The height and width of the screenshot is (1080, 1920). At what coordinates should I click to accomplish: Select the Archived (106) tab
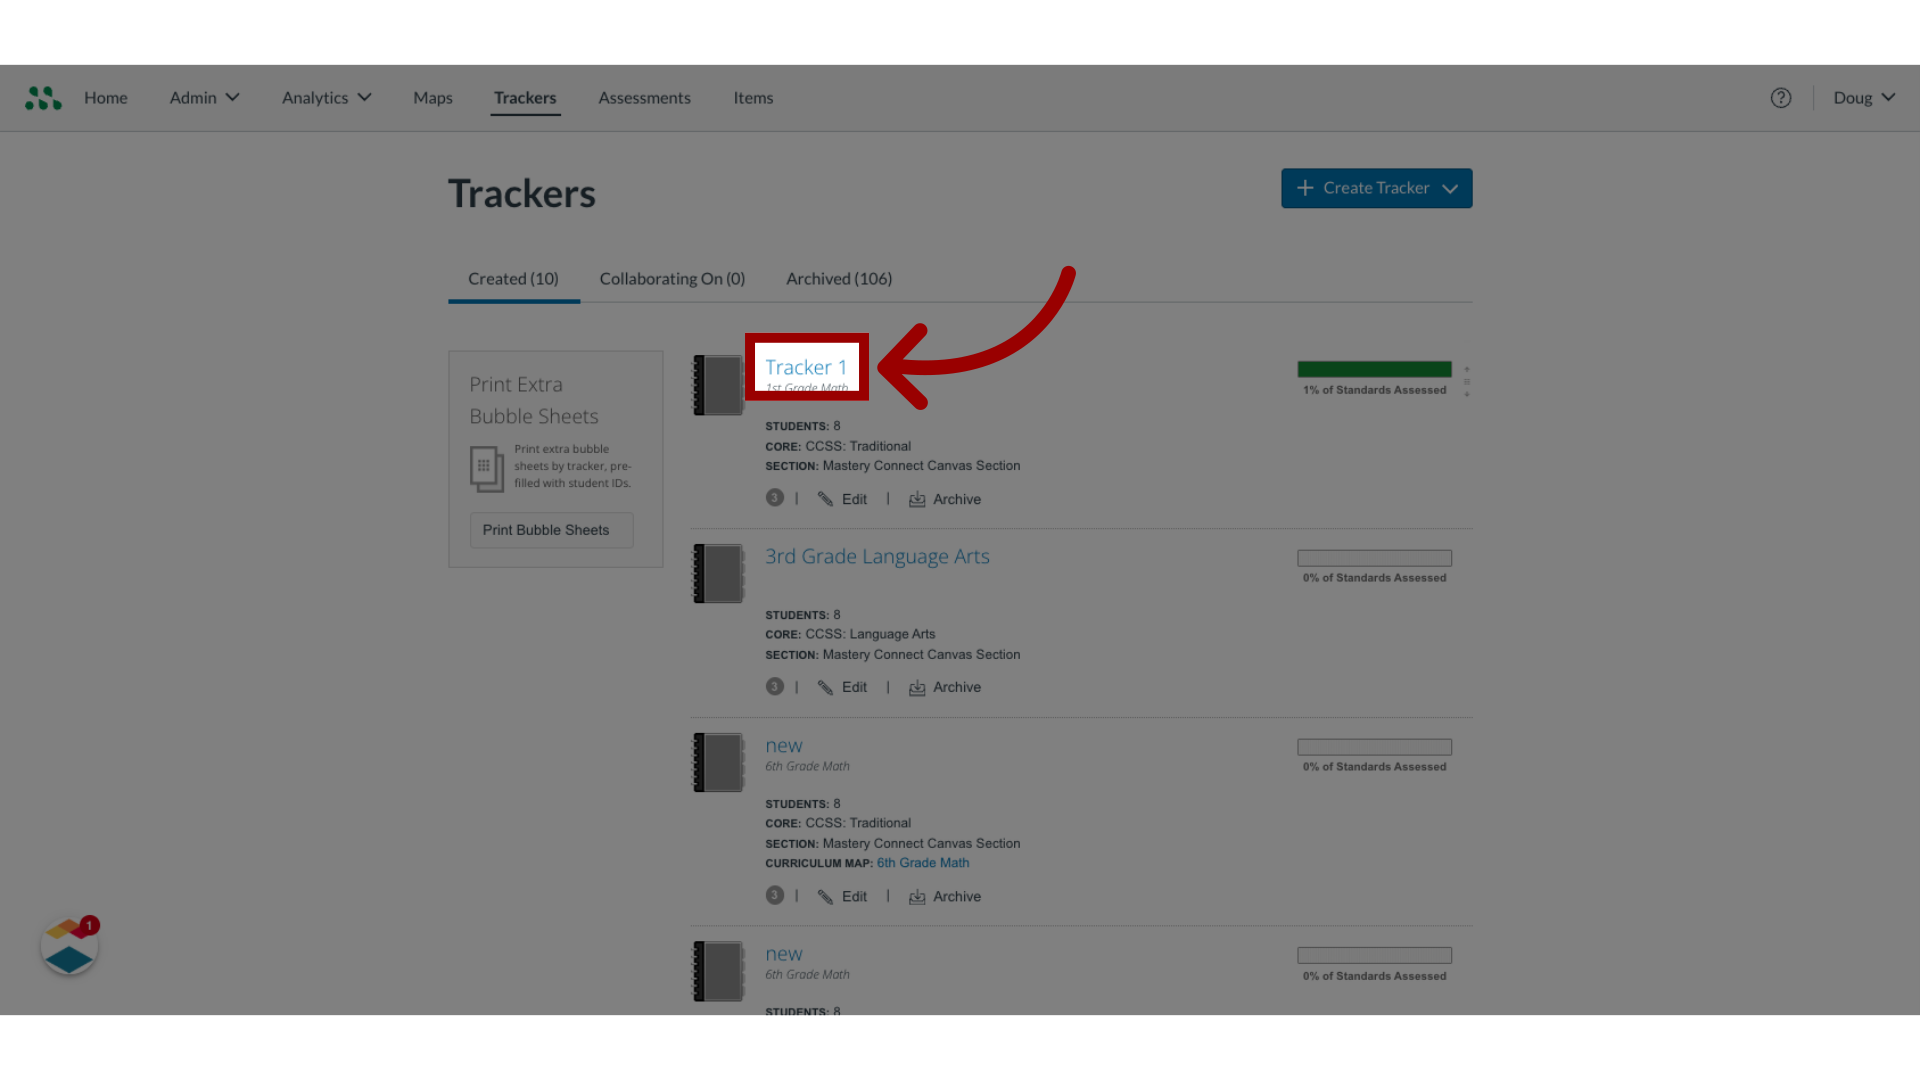(839, 278)
